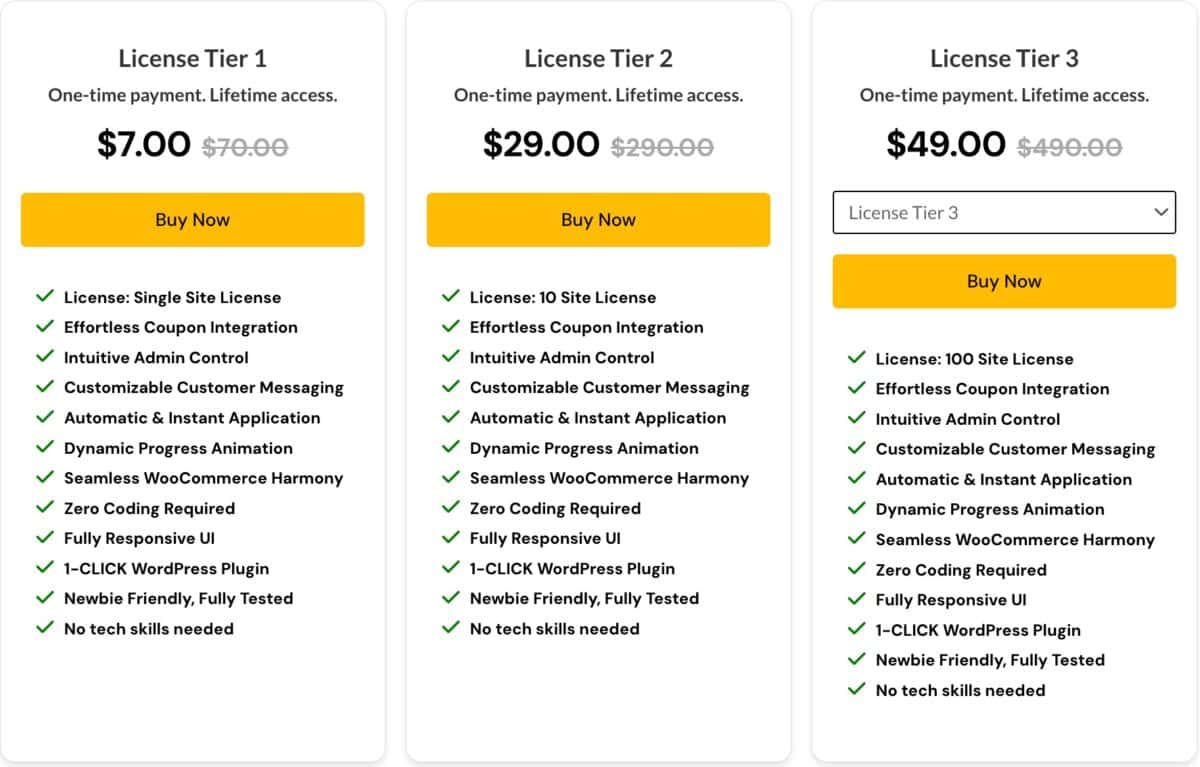The image size is (1200, 767).
Task: Click checkmark next to 10 Site License
Action: pyautogui.click(x=451, y=297)
